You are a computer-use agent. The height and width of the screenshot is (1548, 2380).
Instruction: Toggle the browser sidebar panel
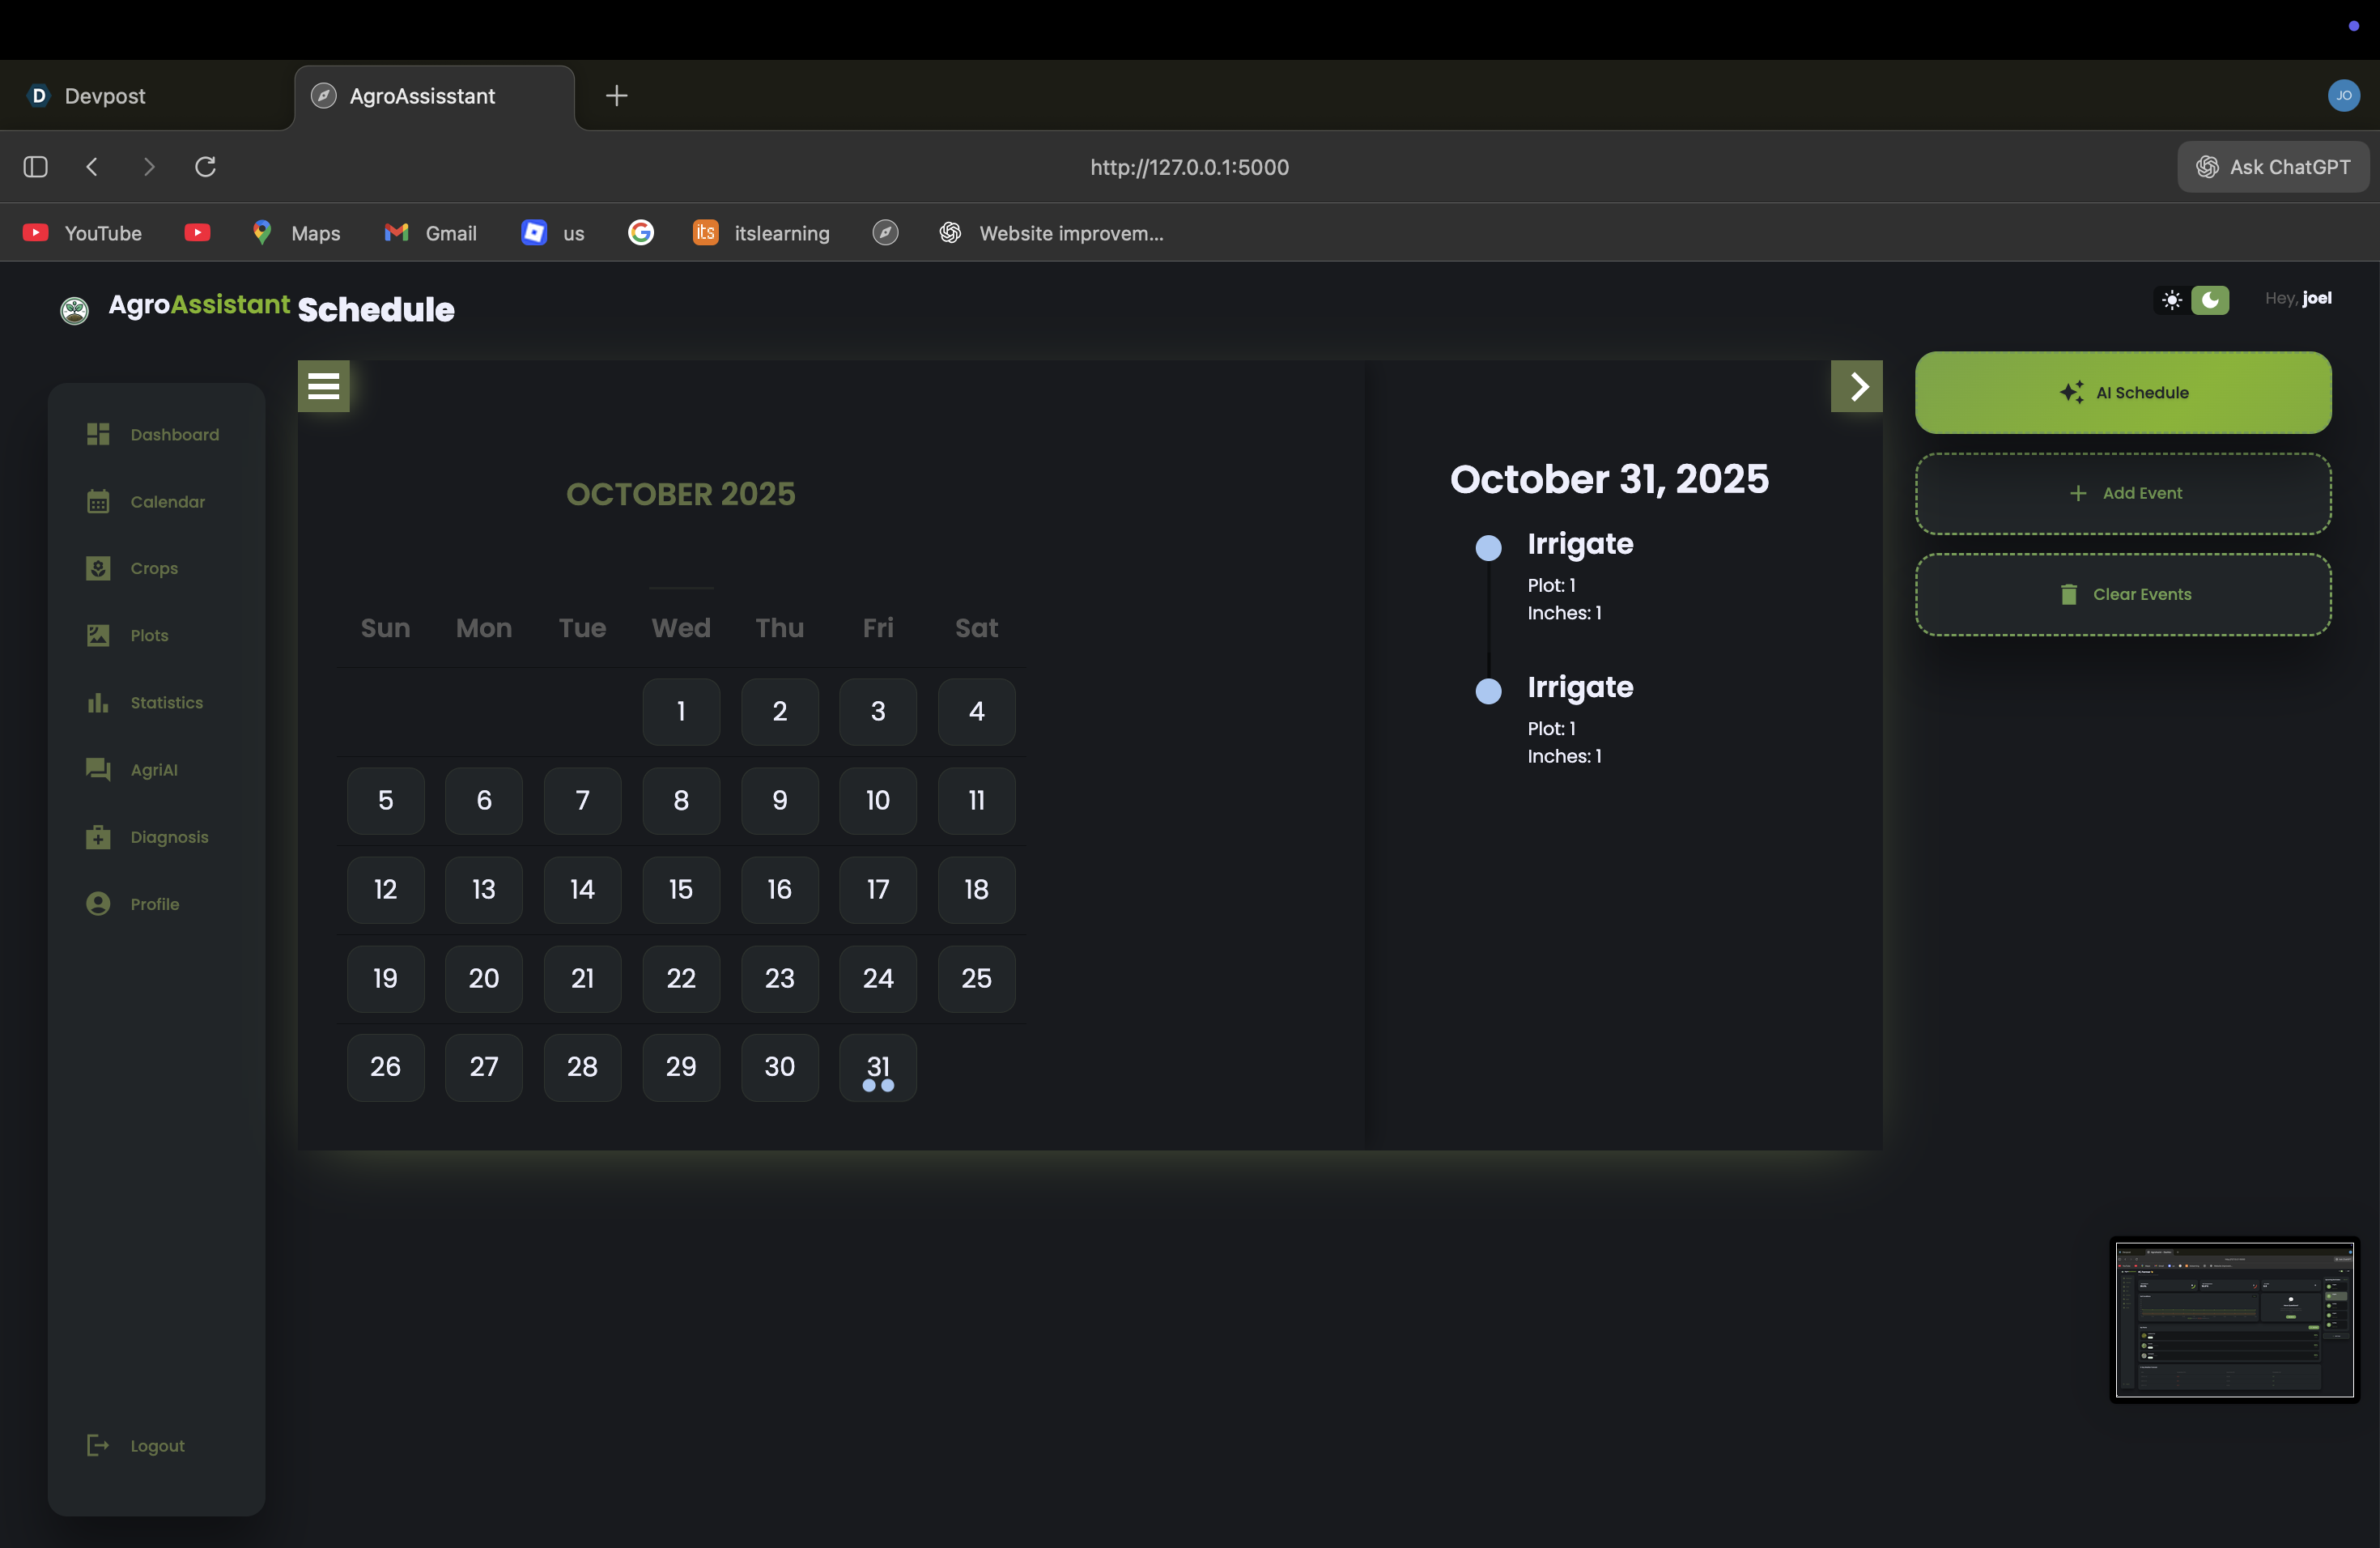pyautogui.click(x=36, y=167)
